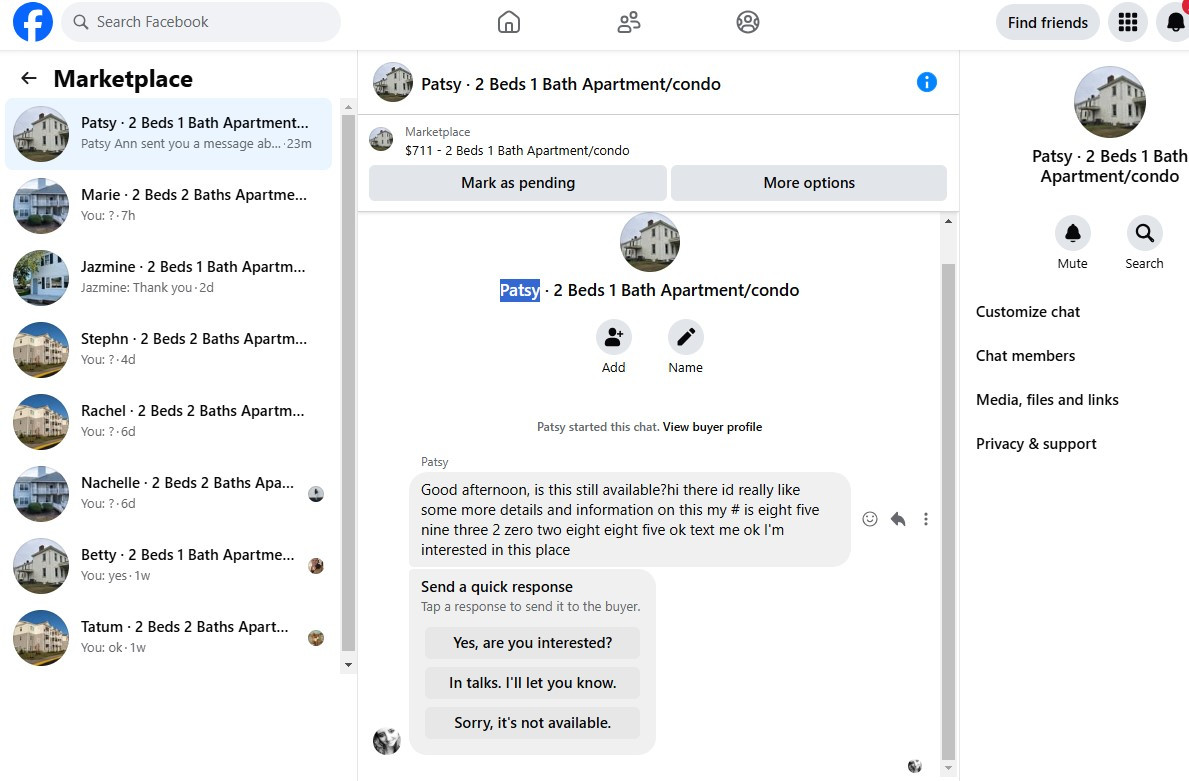Expand Privacy & support section
The width and height of the screenshot is (1189, 781).
coord(1036,444)
